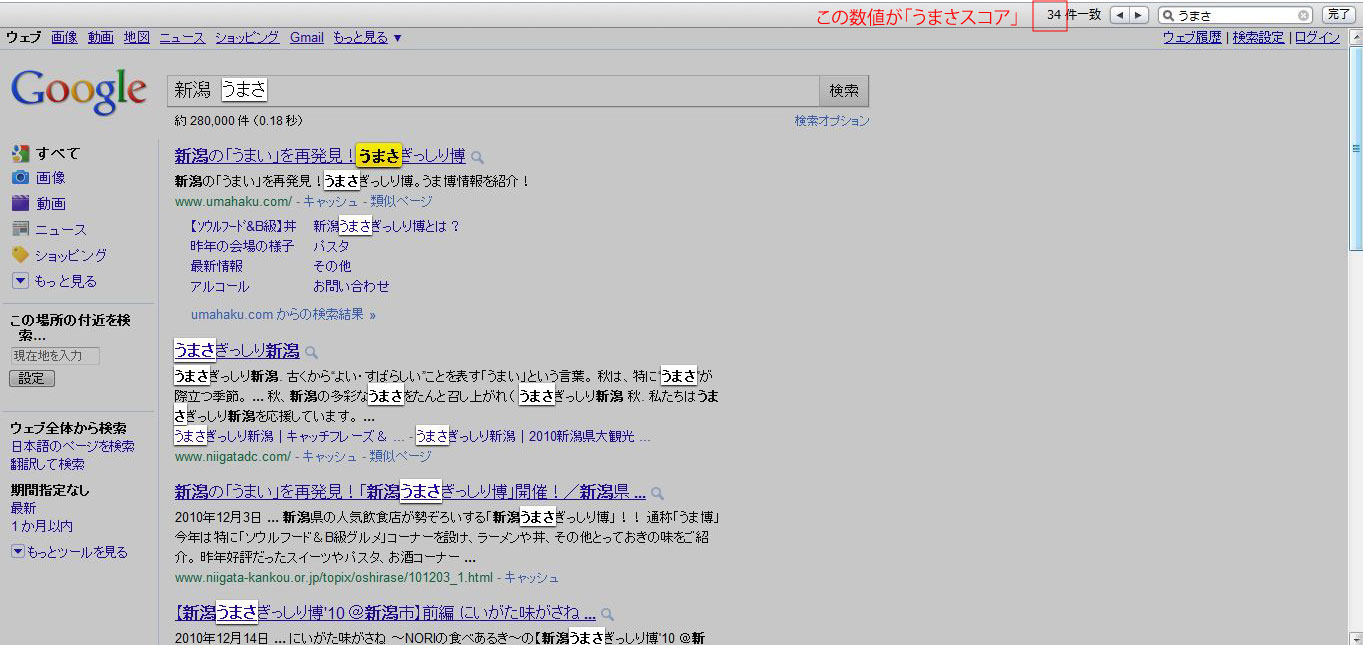Open Gmail from top navigation

(x=307, y=37)
